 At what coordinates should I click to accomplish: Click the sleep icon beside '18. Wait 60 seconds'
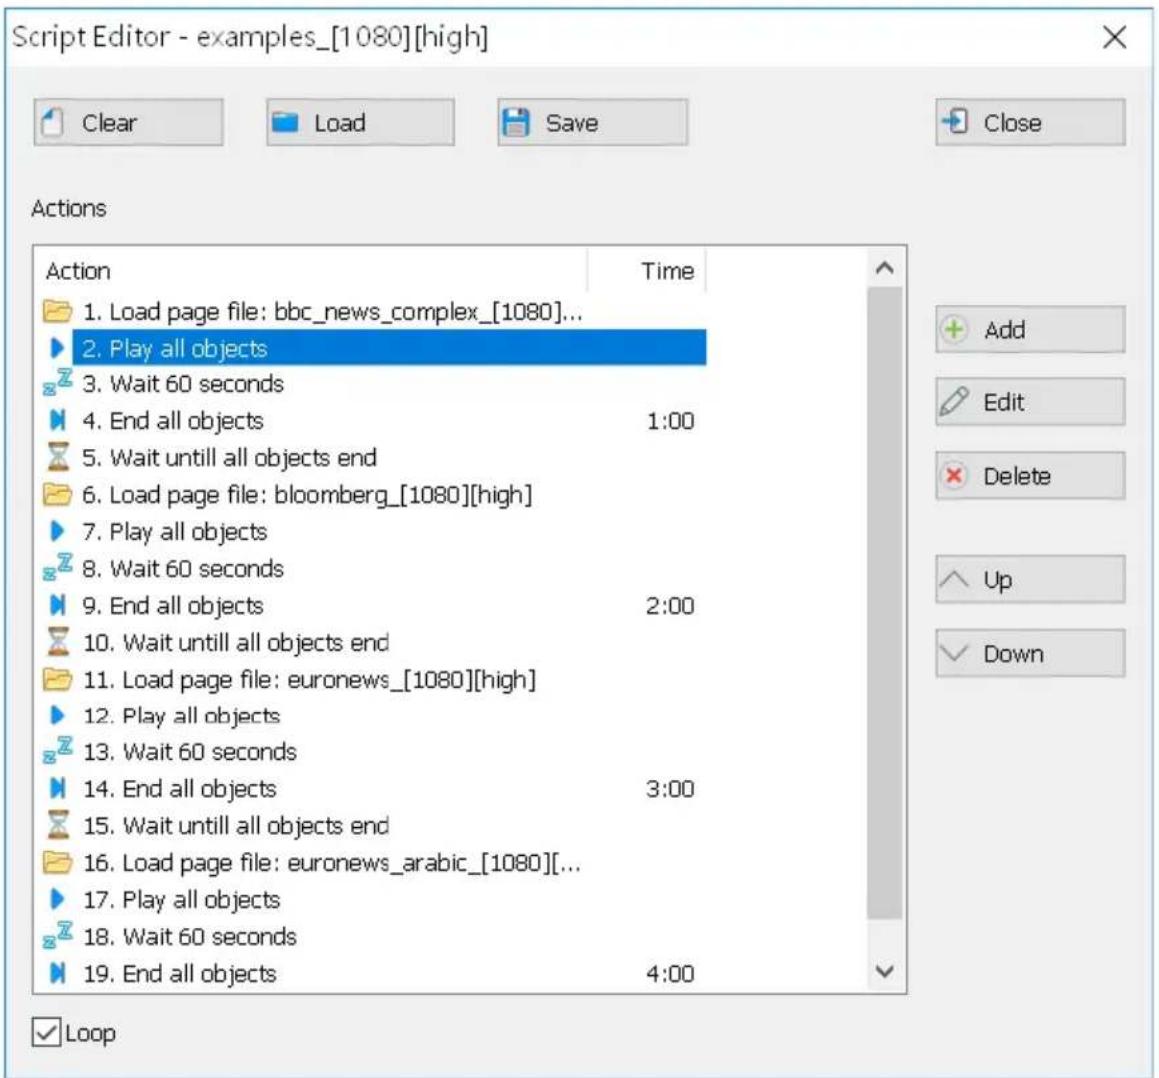pyautogui.click(x=57, y=935)
